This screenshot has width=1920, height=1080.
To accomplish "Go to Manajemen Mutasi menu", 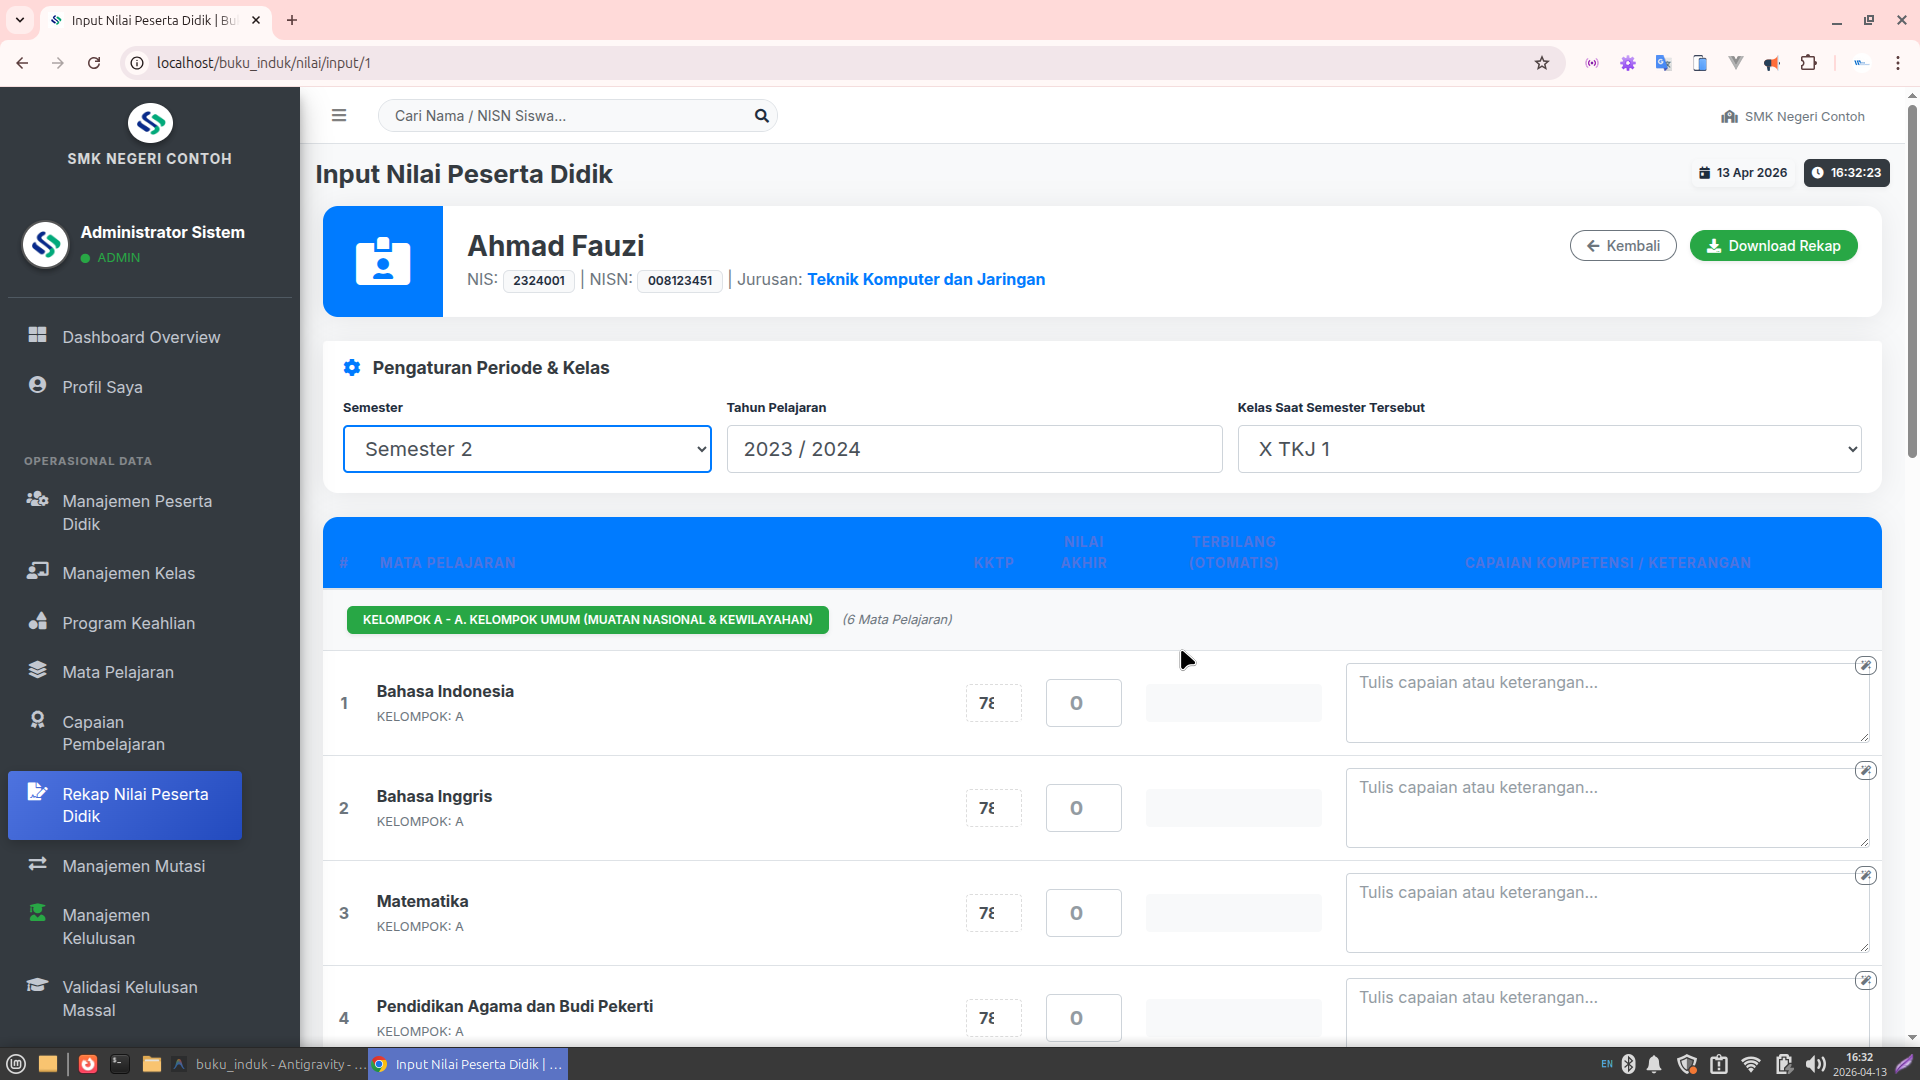I will click(133, 866).
